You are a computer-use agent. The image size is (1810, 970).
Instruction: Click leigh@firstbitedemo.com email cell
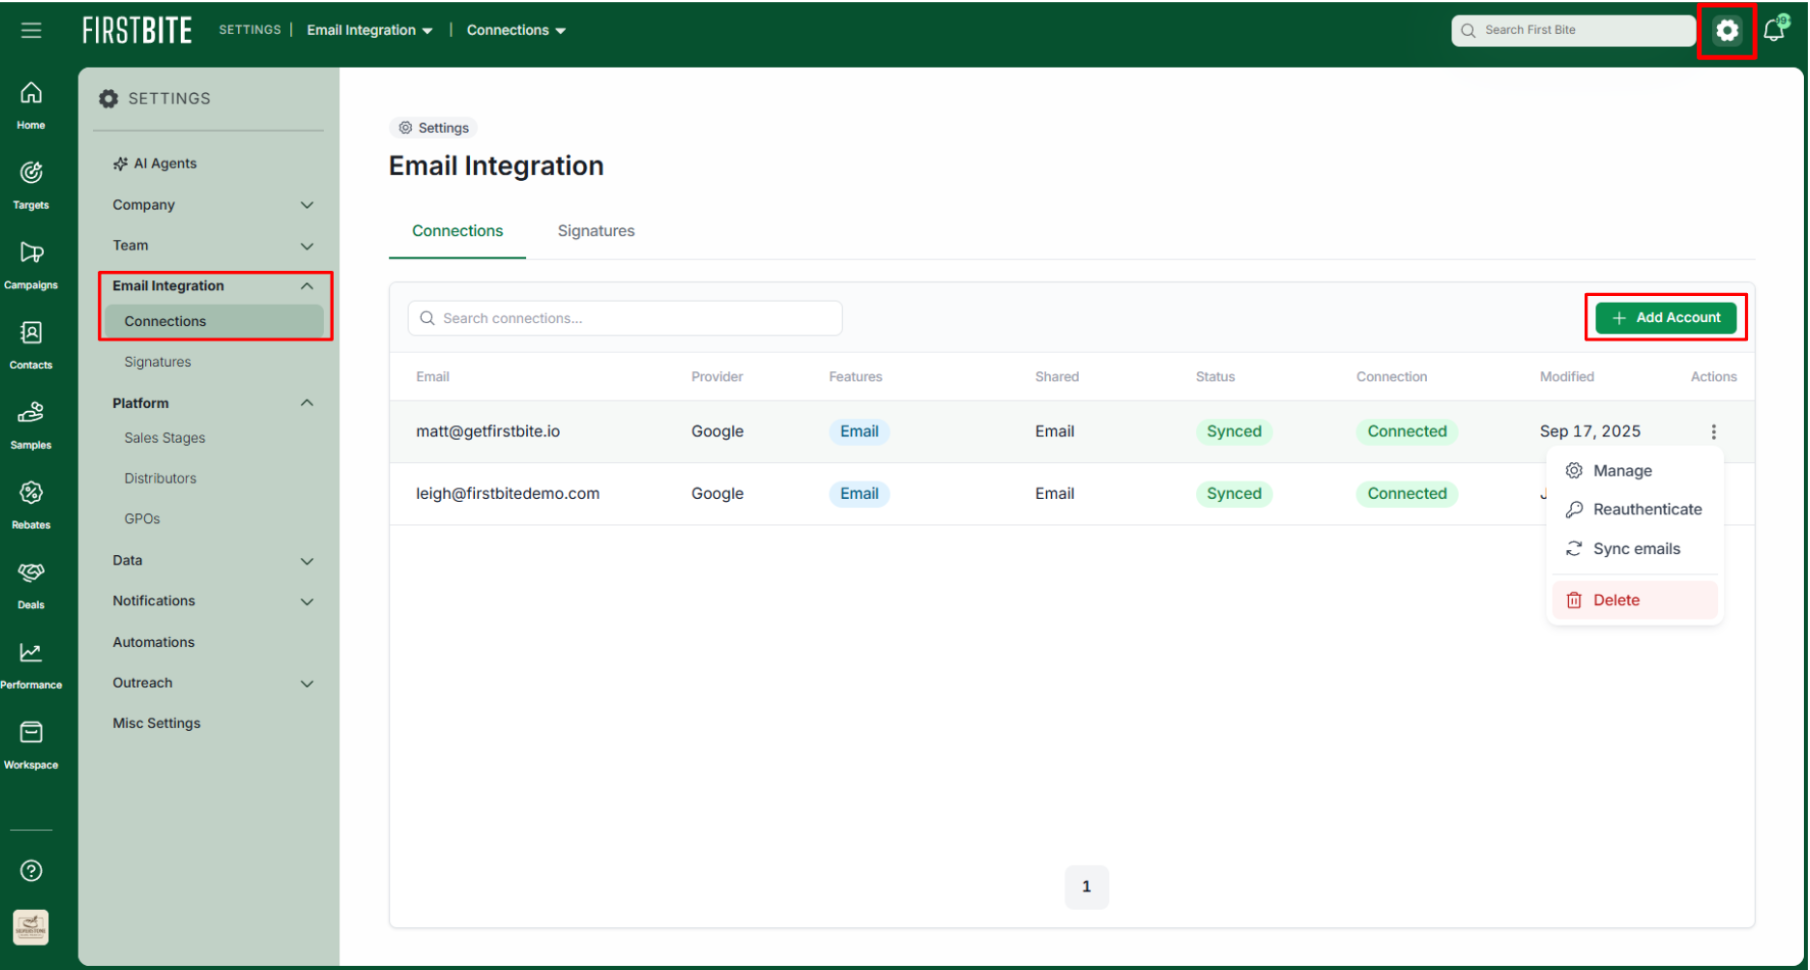point(508,494)
